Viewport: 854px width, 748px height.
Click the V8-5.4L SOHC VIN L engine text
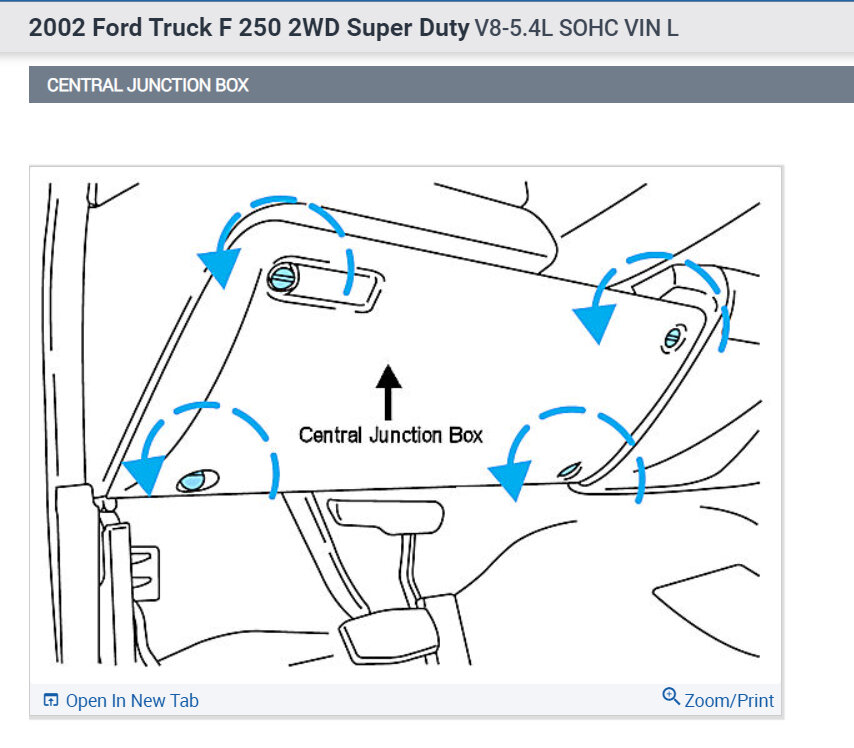pyautogui.click(x=576, y=28)
